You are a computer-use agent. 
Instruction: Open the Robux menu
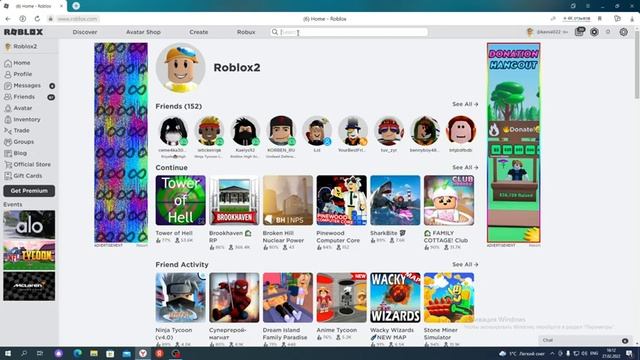click(246, 32)
